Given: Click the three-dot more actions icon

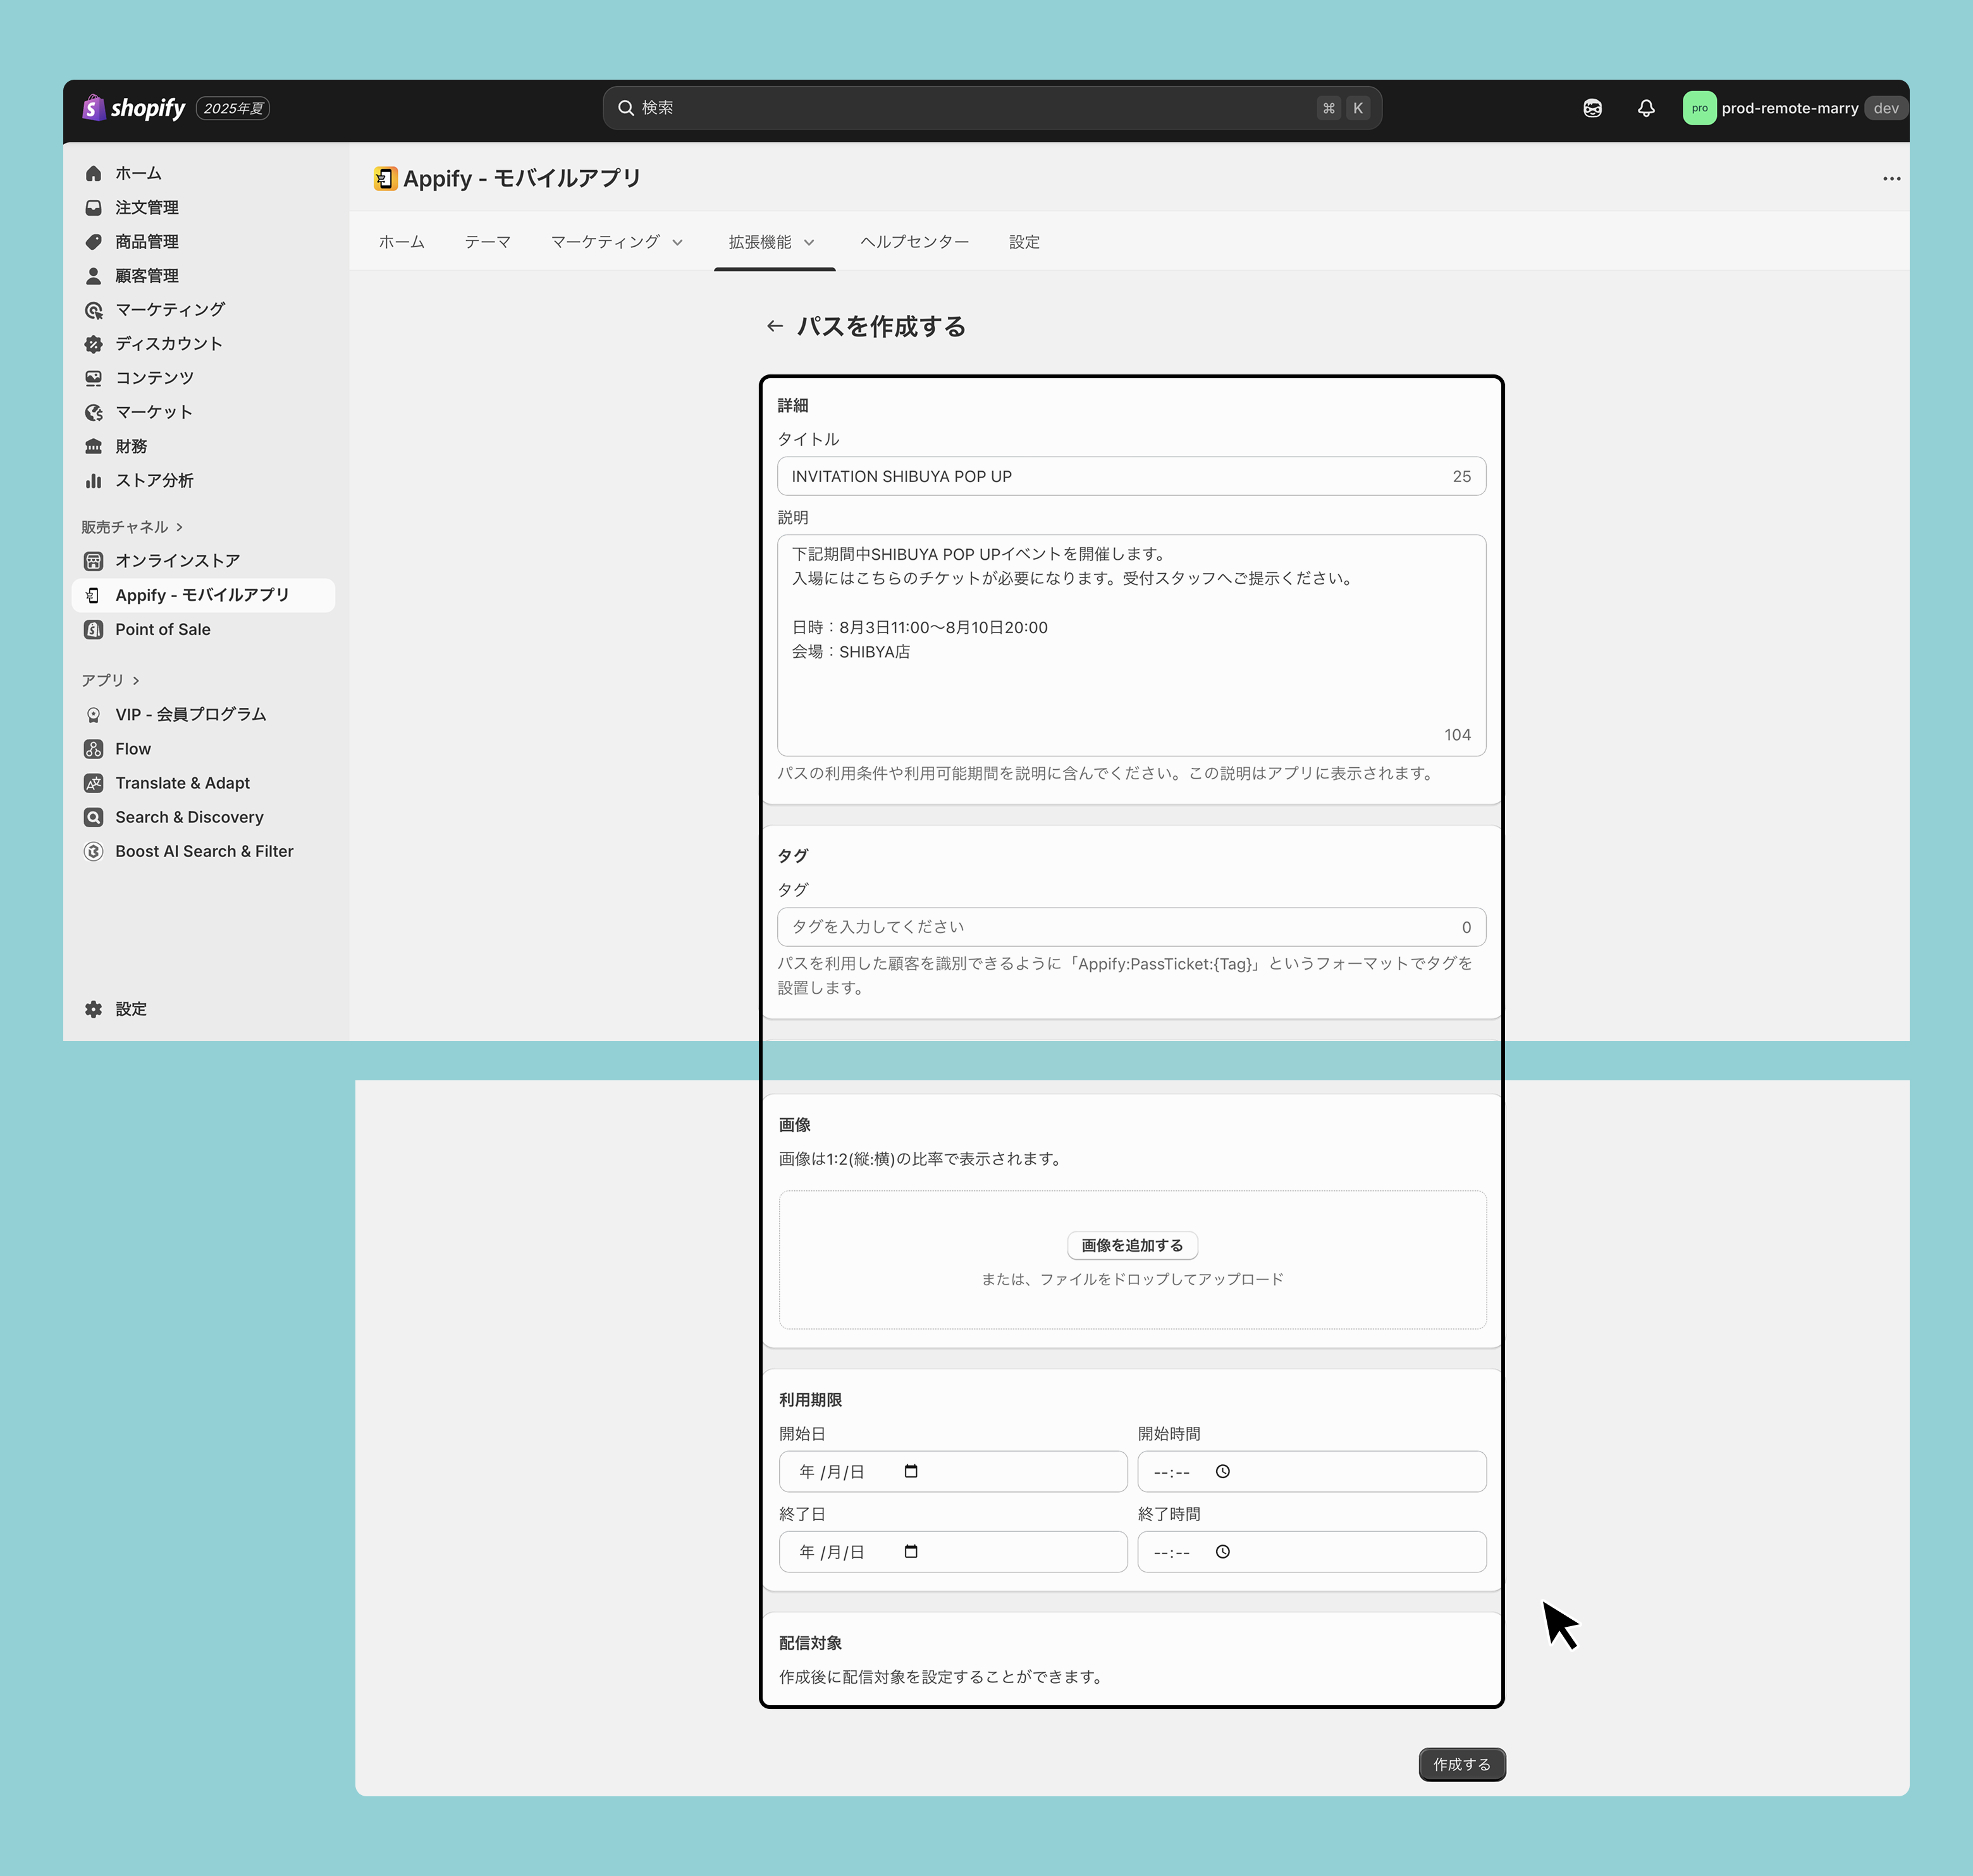Looking at the screenshot, I should 1891,179.
